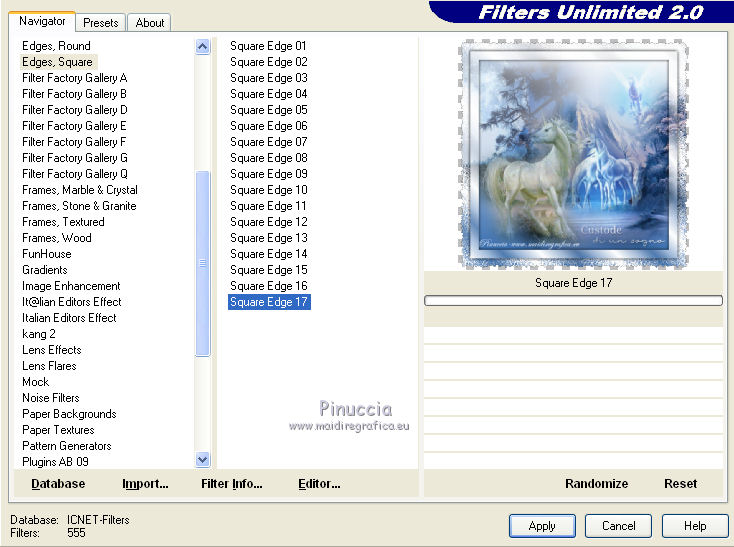Select the highlighted Square Edge 17 filter
The width and height of the screenshot is (734, 547).
point(269,302)
